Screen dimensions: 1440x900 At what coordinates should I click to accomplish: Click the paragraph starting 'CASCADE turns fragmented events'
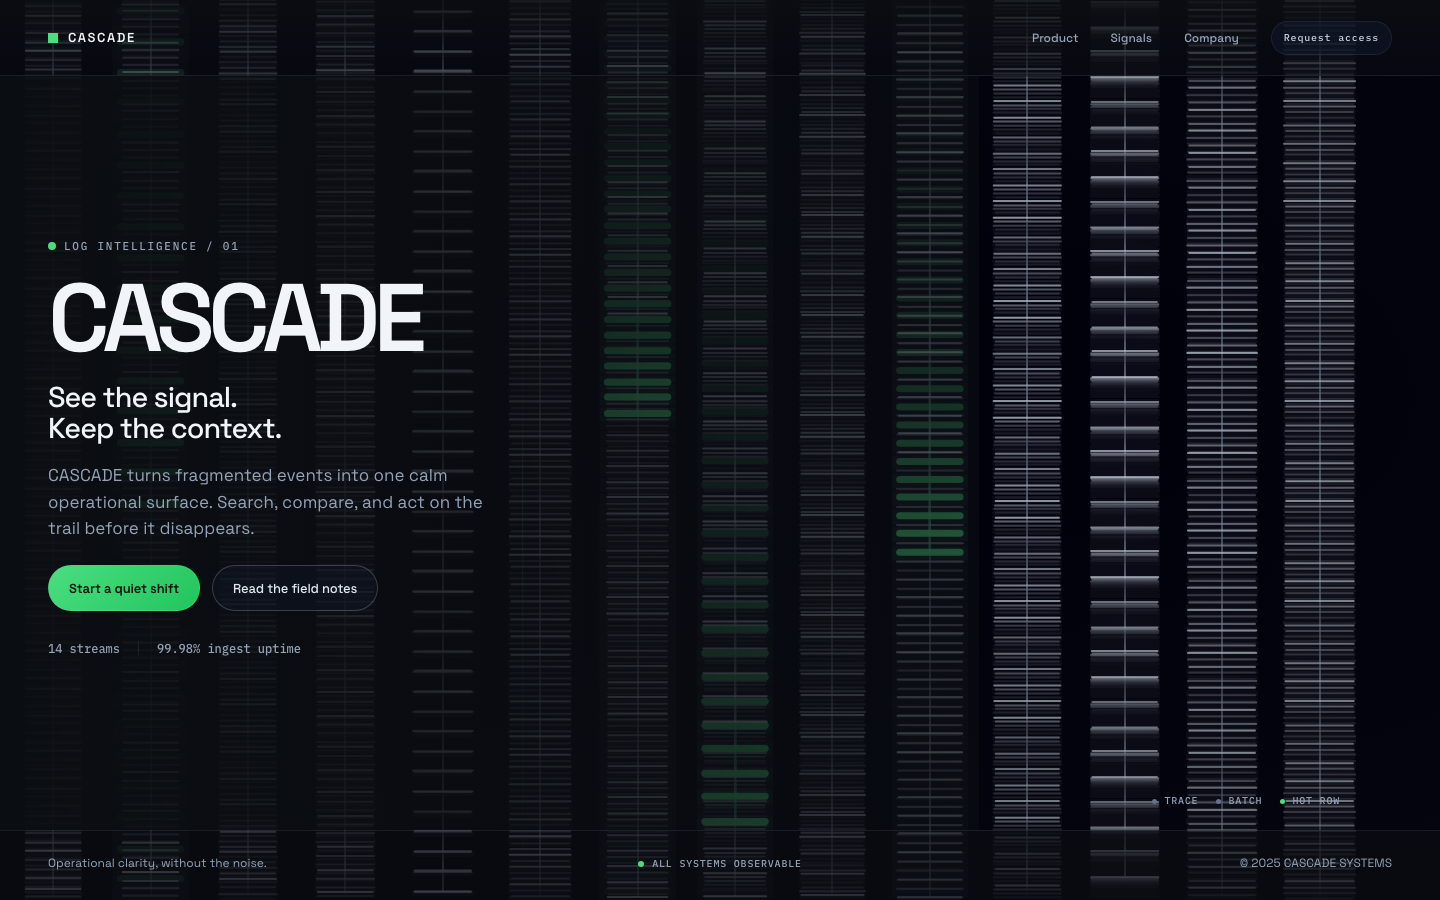[x=265, y=502]
